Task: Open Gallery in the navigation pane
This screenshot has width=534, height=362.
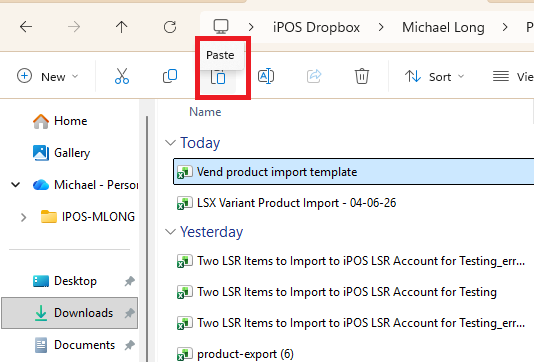Action: tap(61, 153)
